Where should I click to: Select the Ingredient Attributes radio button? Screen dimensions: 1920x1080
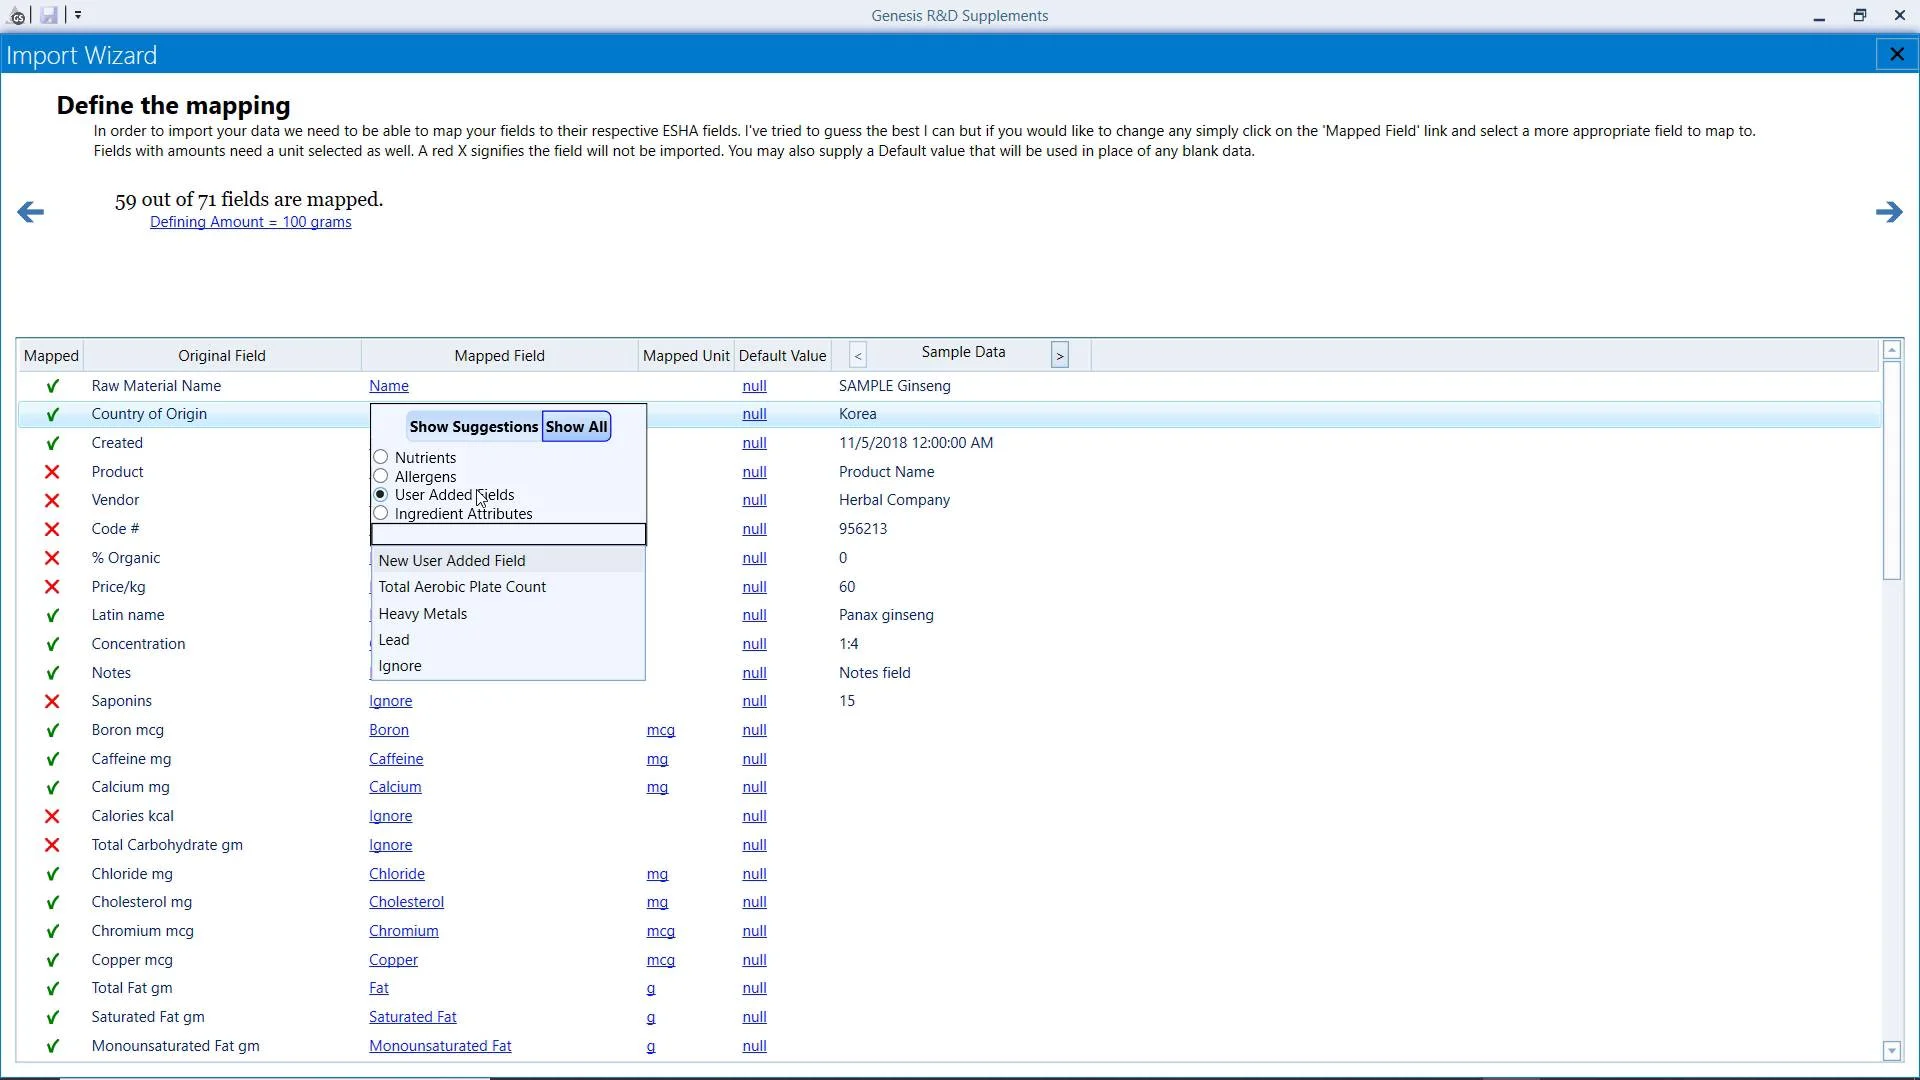pyautogui.click(x=381, y=513)
